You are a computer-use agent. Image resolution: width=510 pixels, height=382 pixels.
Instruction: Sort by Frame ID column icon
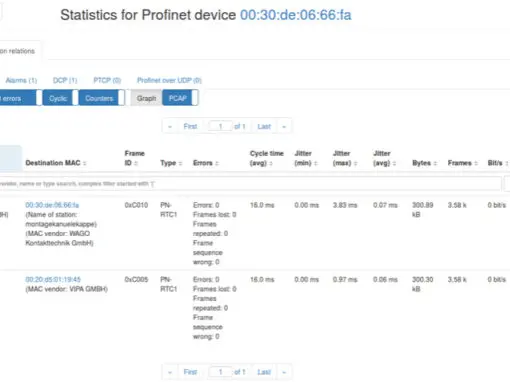[x=136, y=163]
